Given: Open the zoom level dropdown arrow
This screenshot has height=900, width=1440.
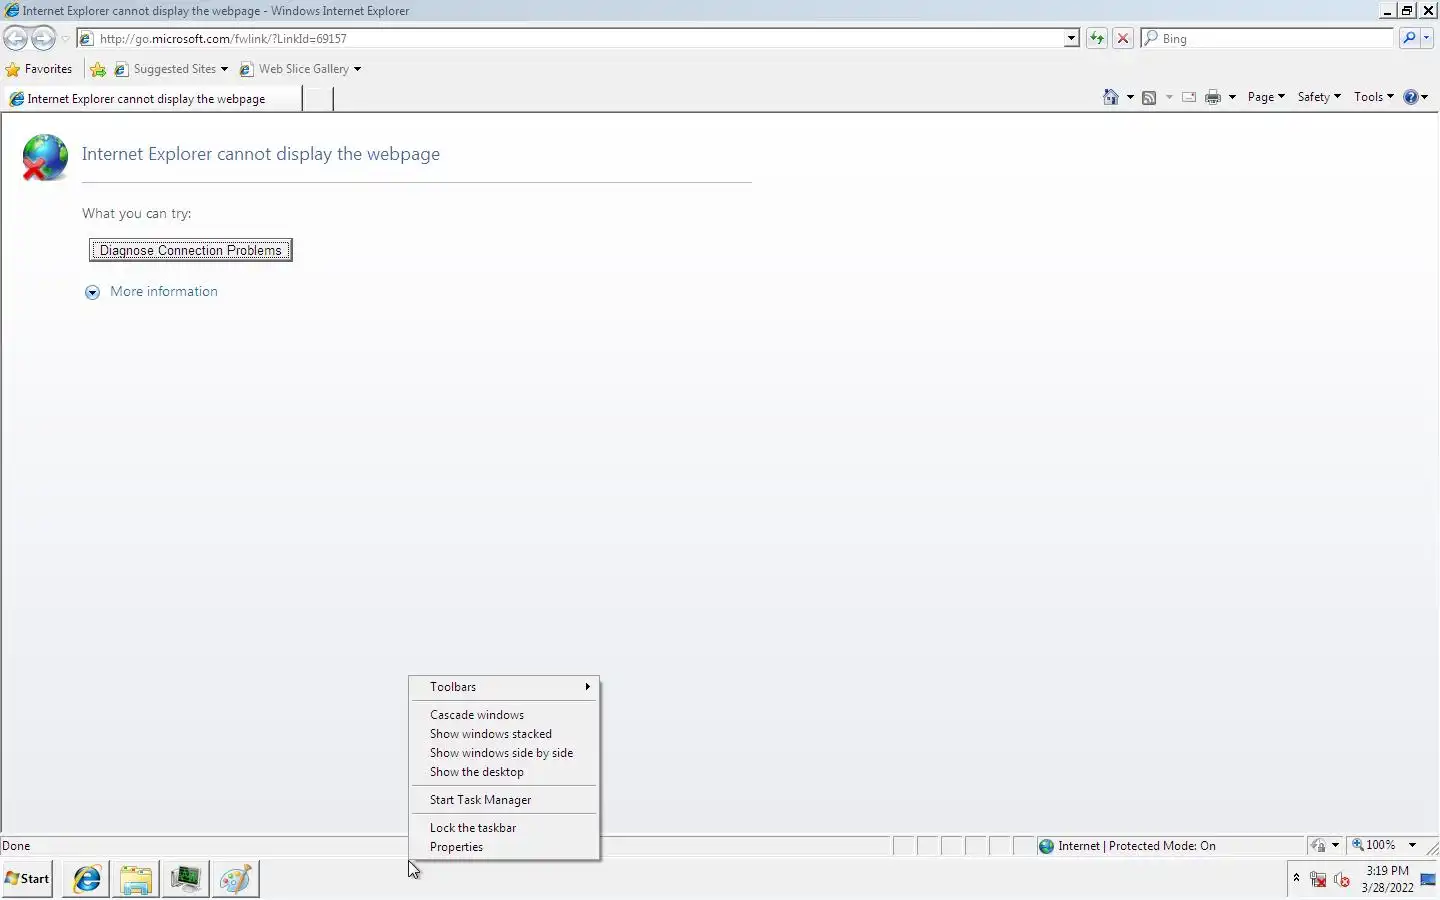Looking at the screenshot, I should click(x=1412, y=846).
